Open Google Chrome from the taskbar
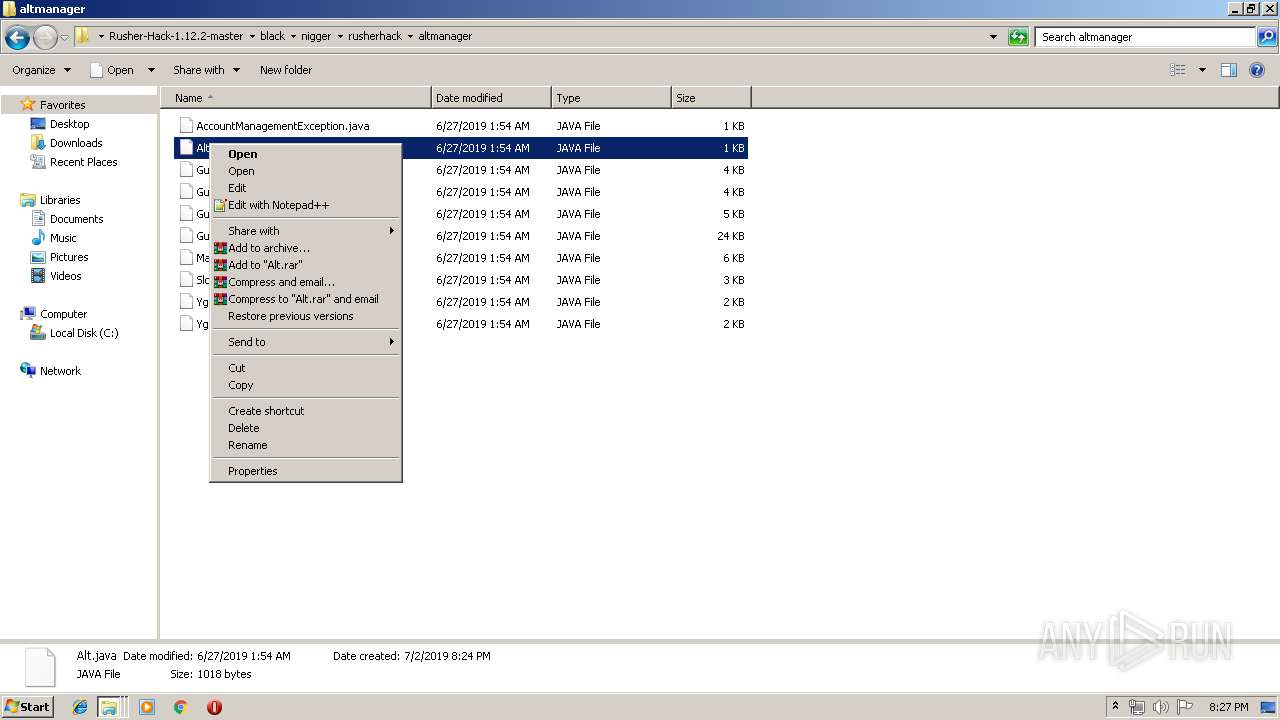 180,707
